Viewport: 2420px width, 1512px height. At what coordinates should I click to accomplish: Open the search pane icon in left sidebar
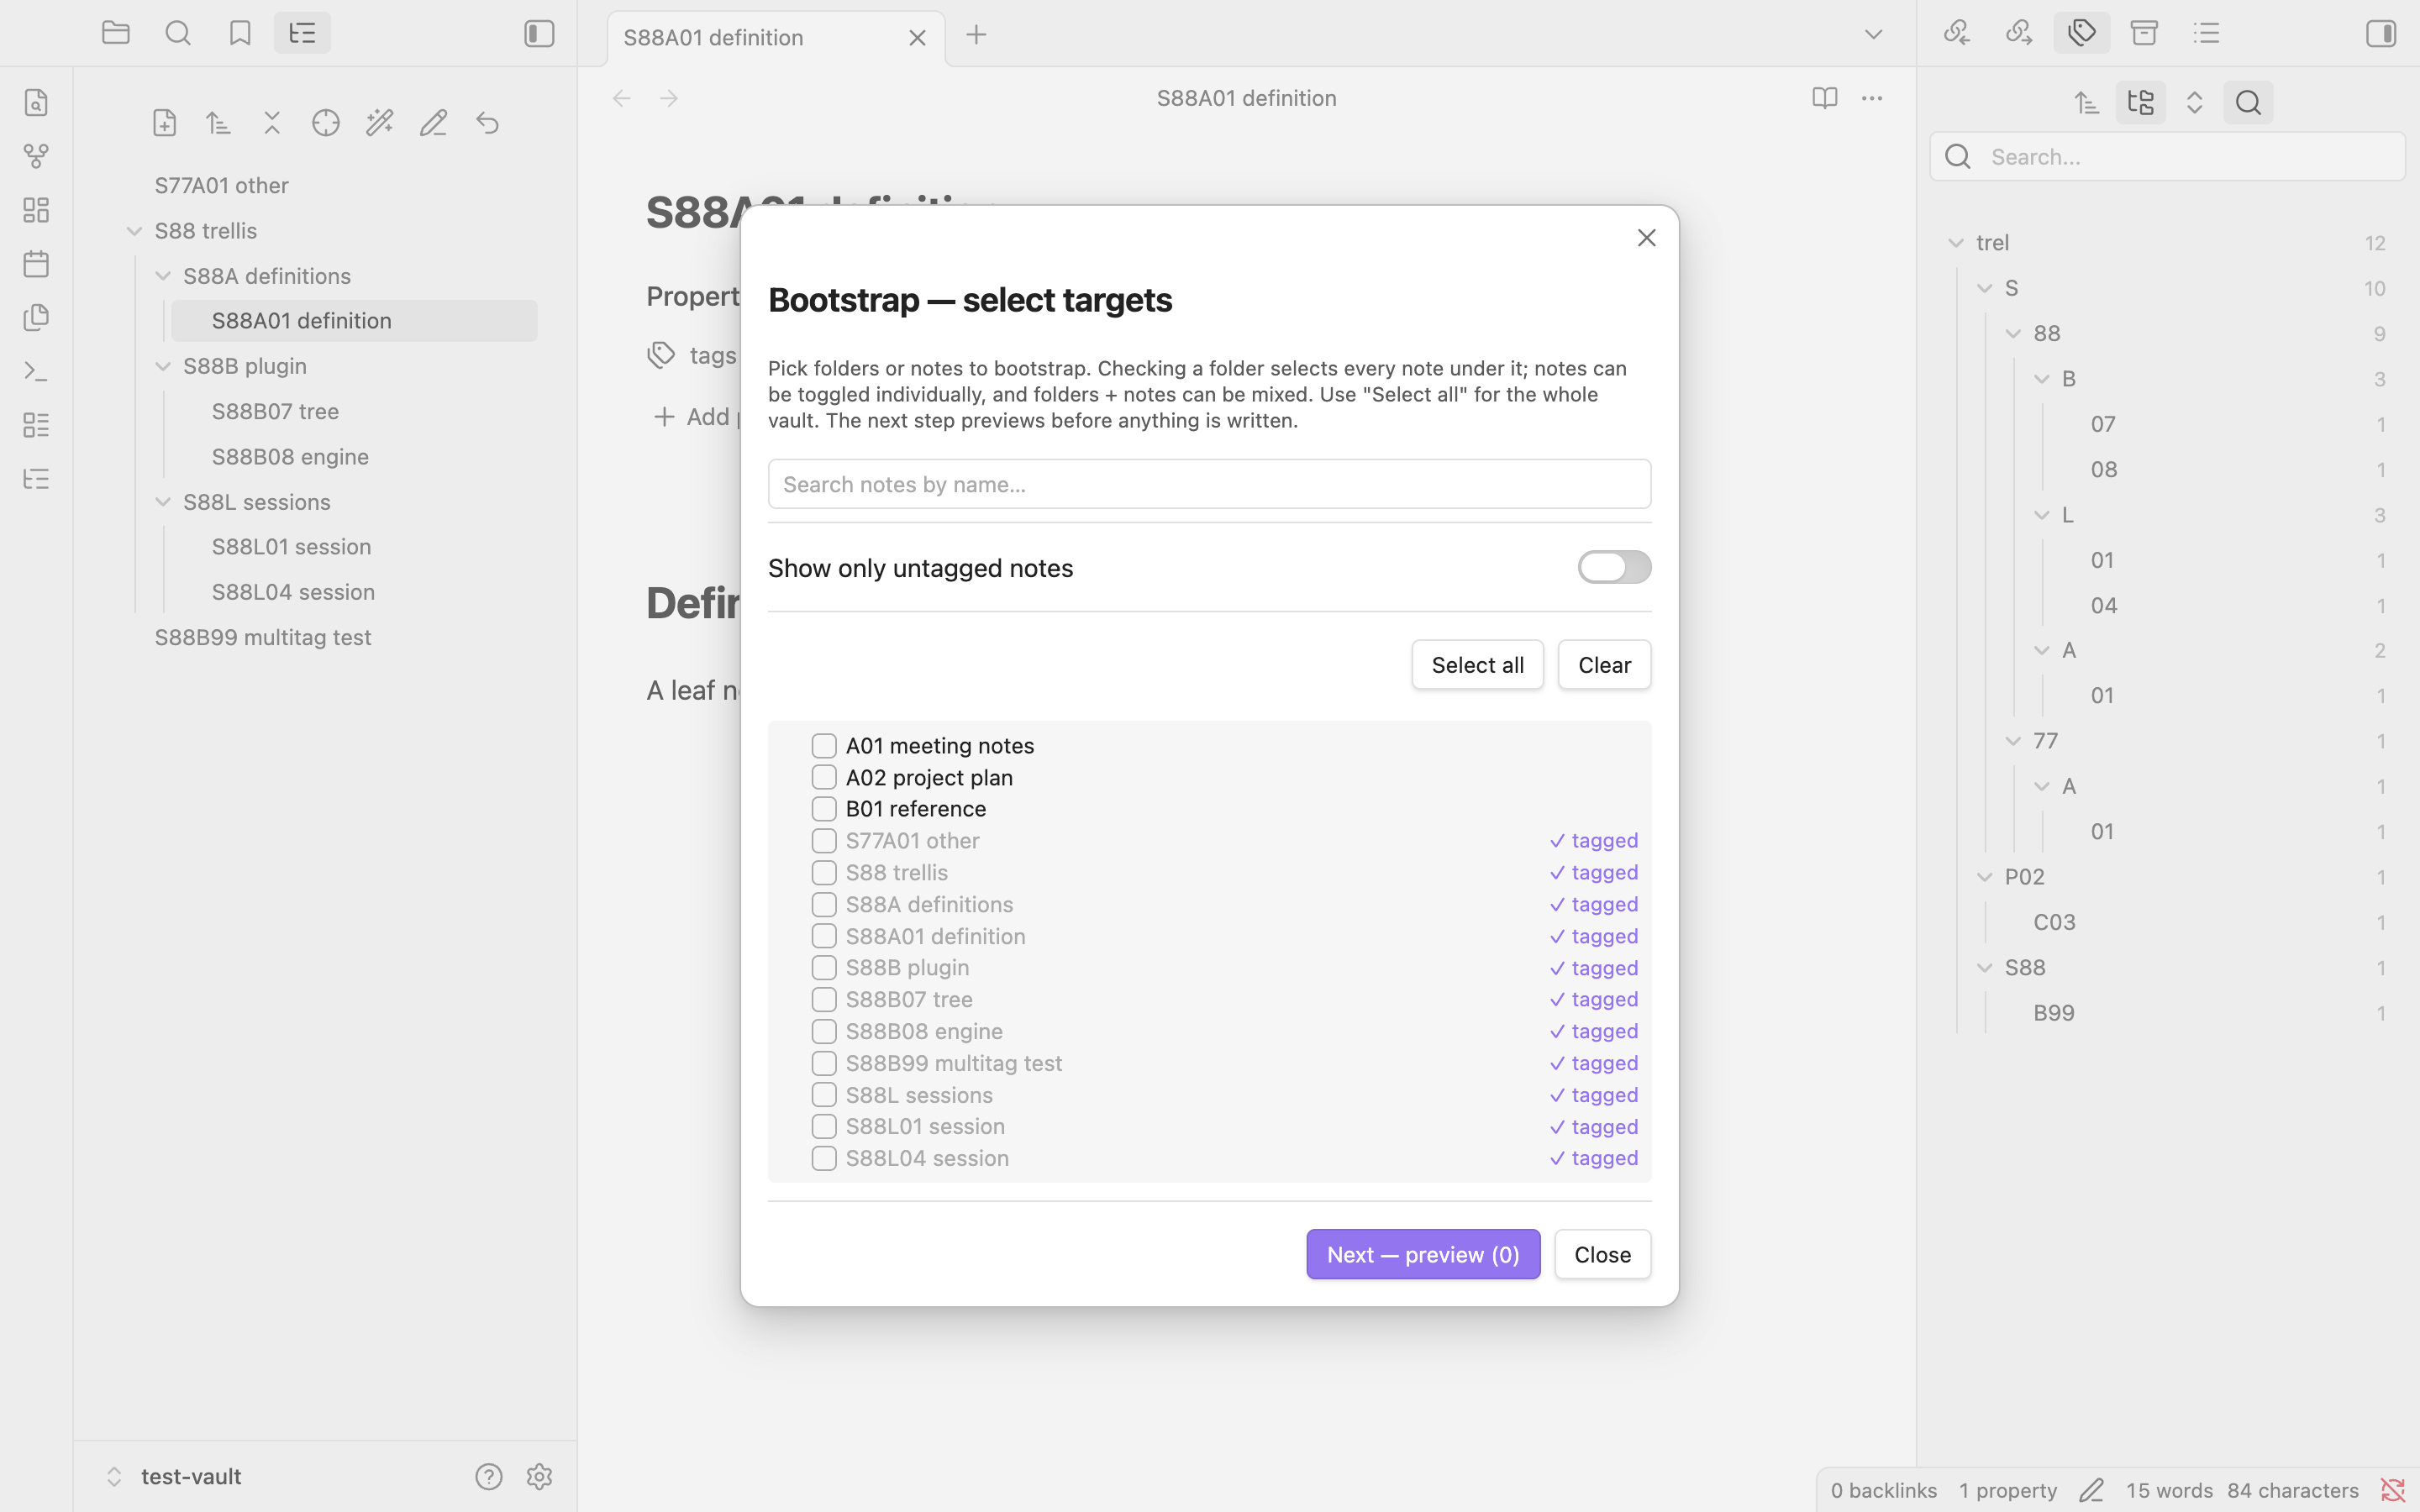178,33
